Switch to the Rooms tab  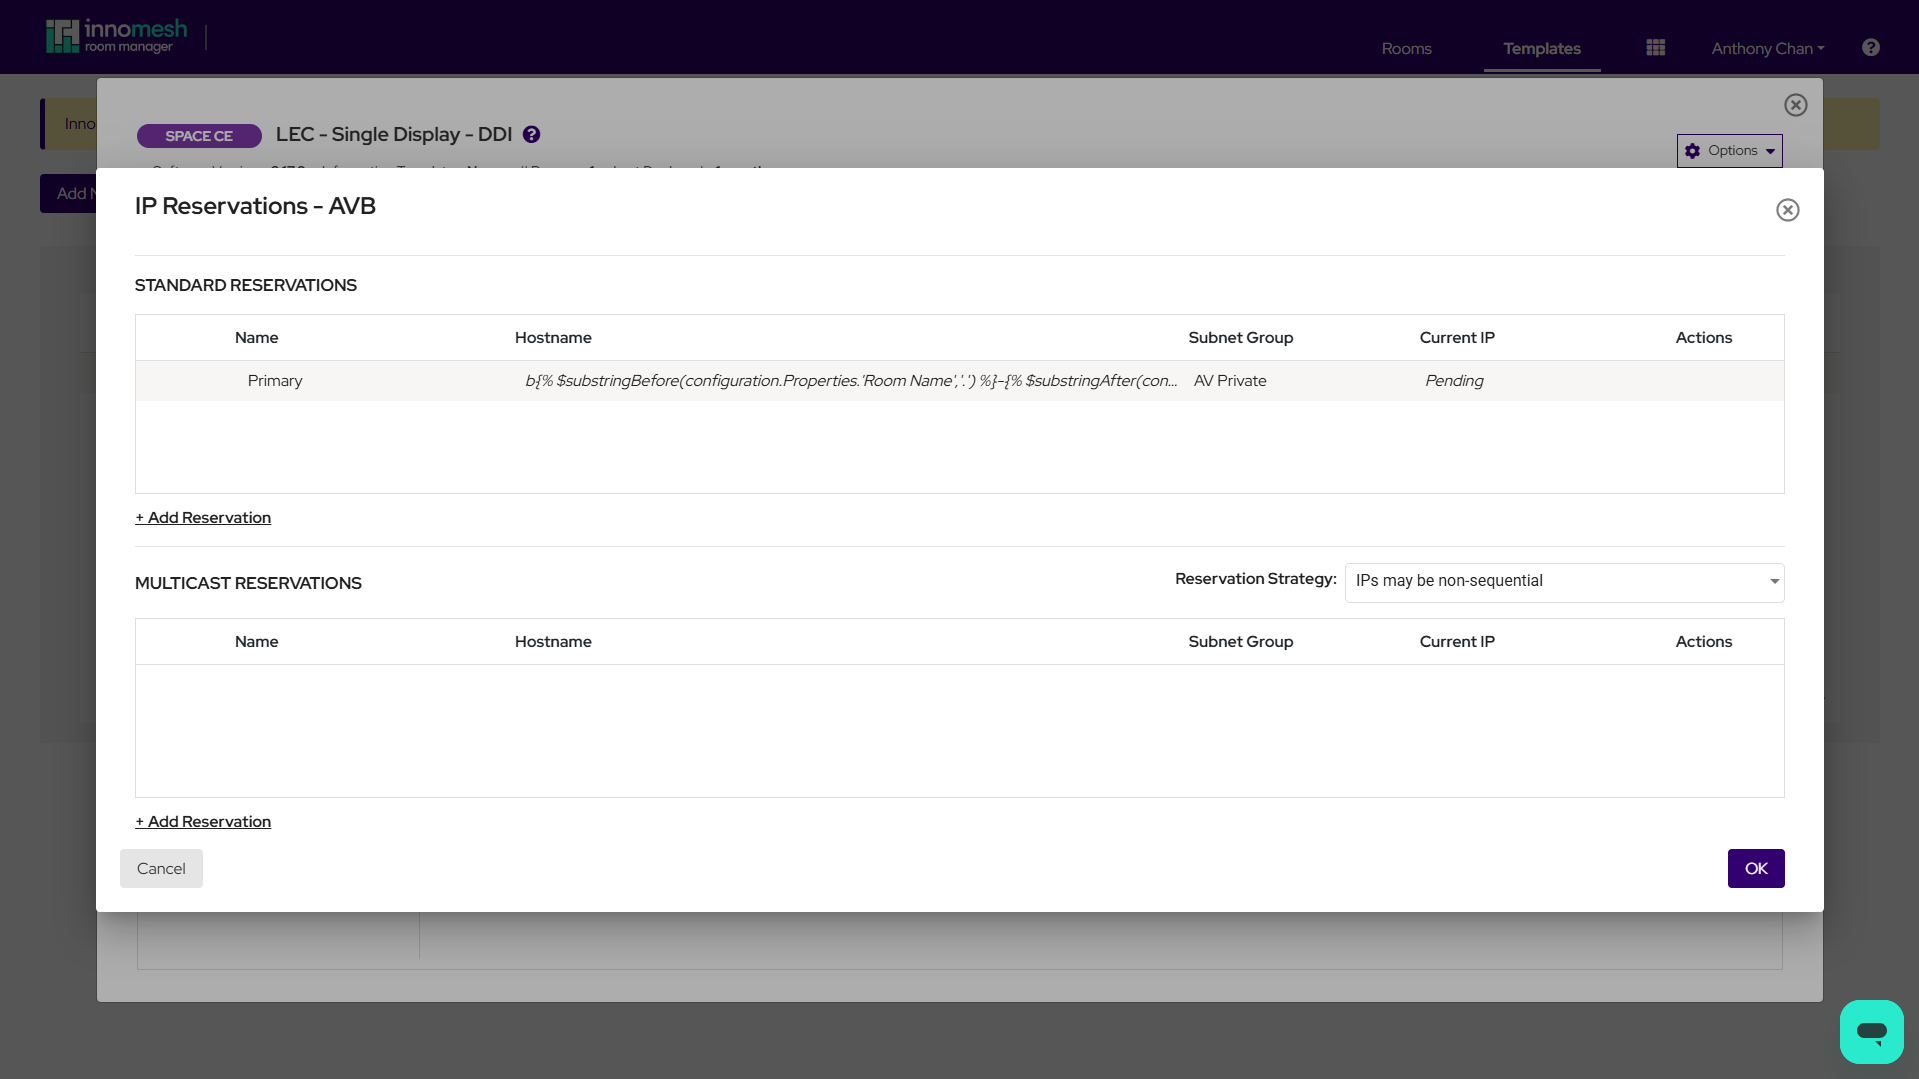[1406, 47]
